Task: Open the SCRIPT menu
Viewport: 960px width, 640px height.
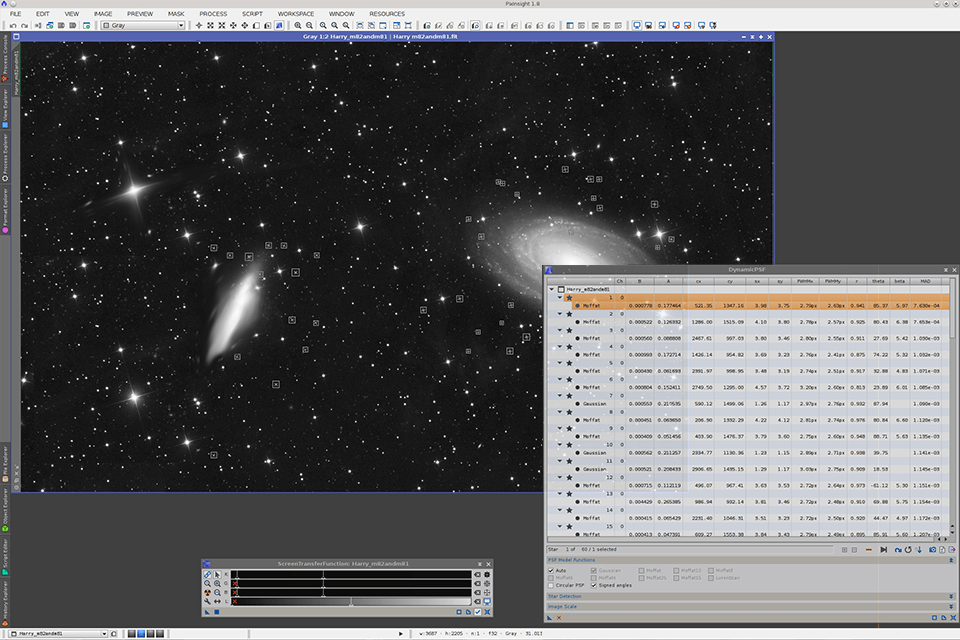Action: point(252,13)
